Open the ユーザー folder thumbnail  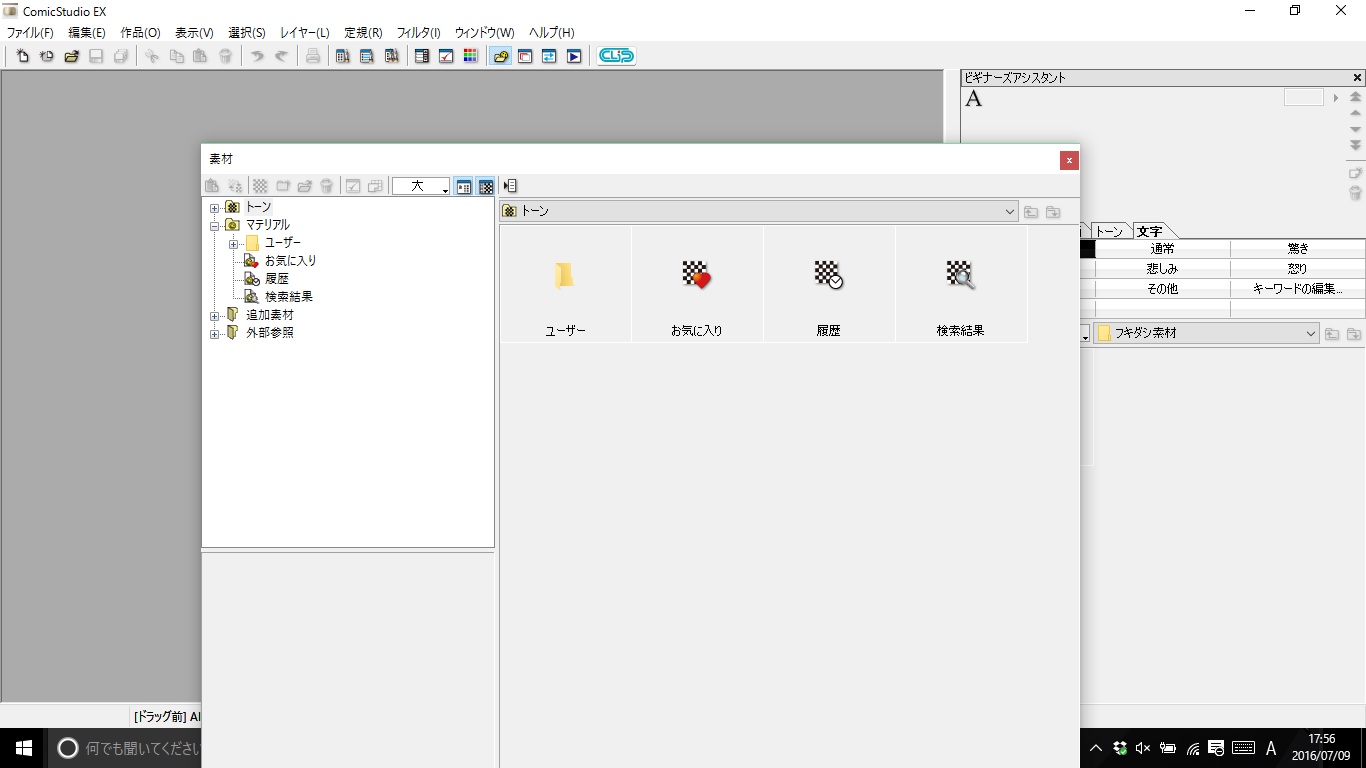click(x=565, y=285)
